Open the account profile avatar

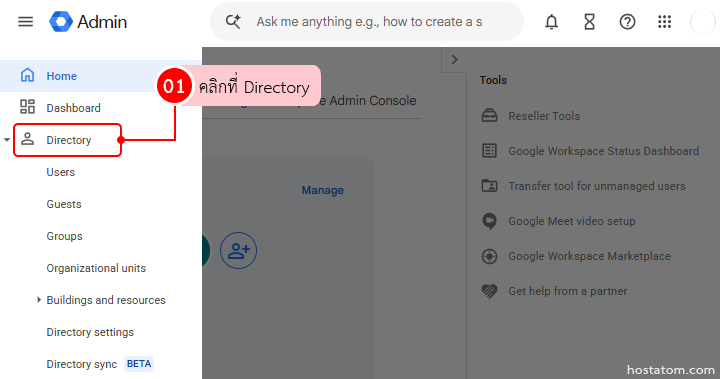point(703,22)
